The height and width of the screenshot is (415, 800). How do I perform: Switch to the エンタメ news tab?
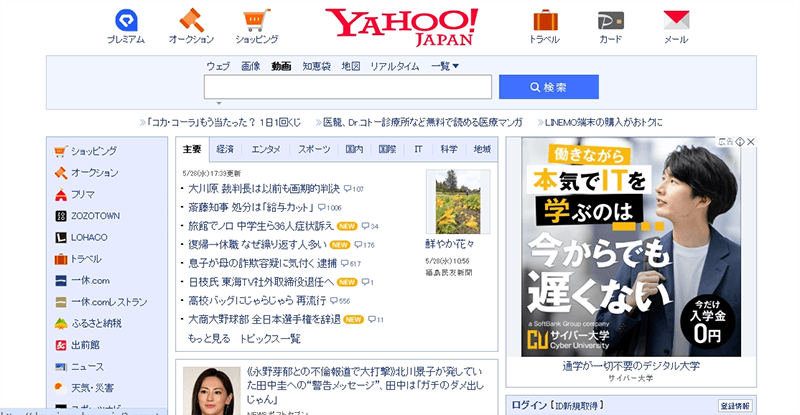pos(266,149)
